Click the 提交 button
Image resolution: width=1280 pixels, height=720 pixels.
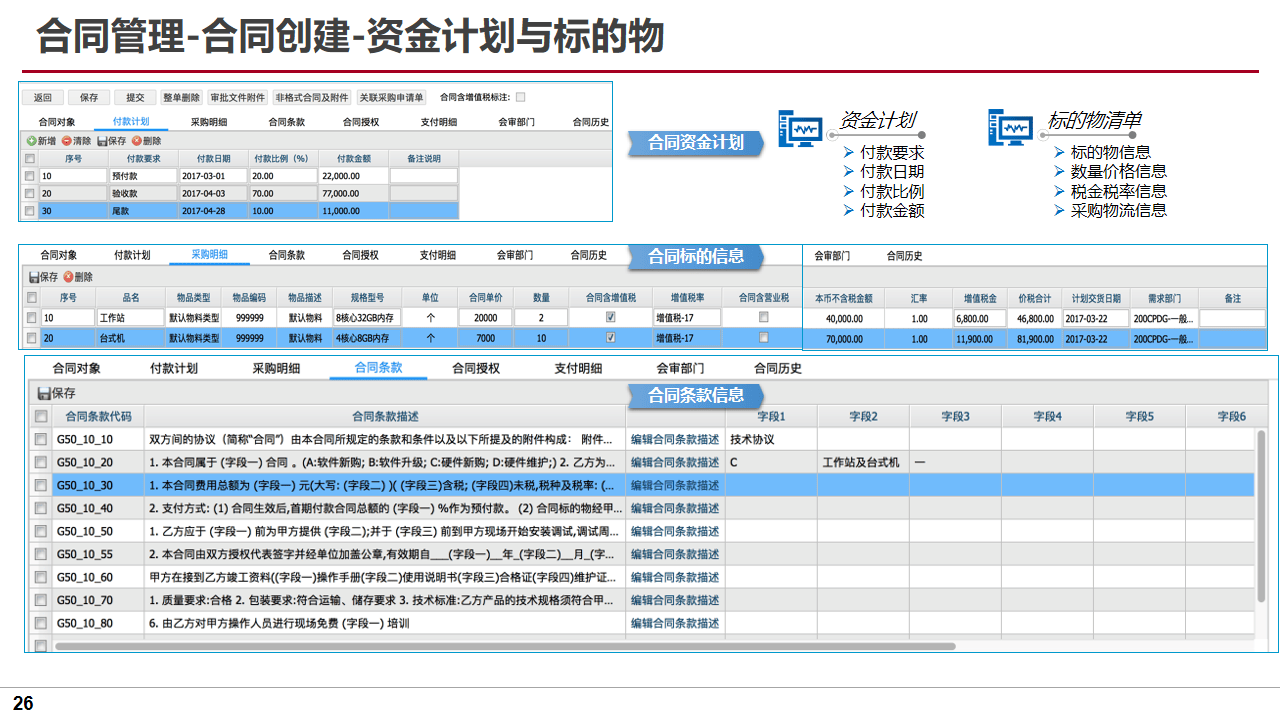(135, 97)
